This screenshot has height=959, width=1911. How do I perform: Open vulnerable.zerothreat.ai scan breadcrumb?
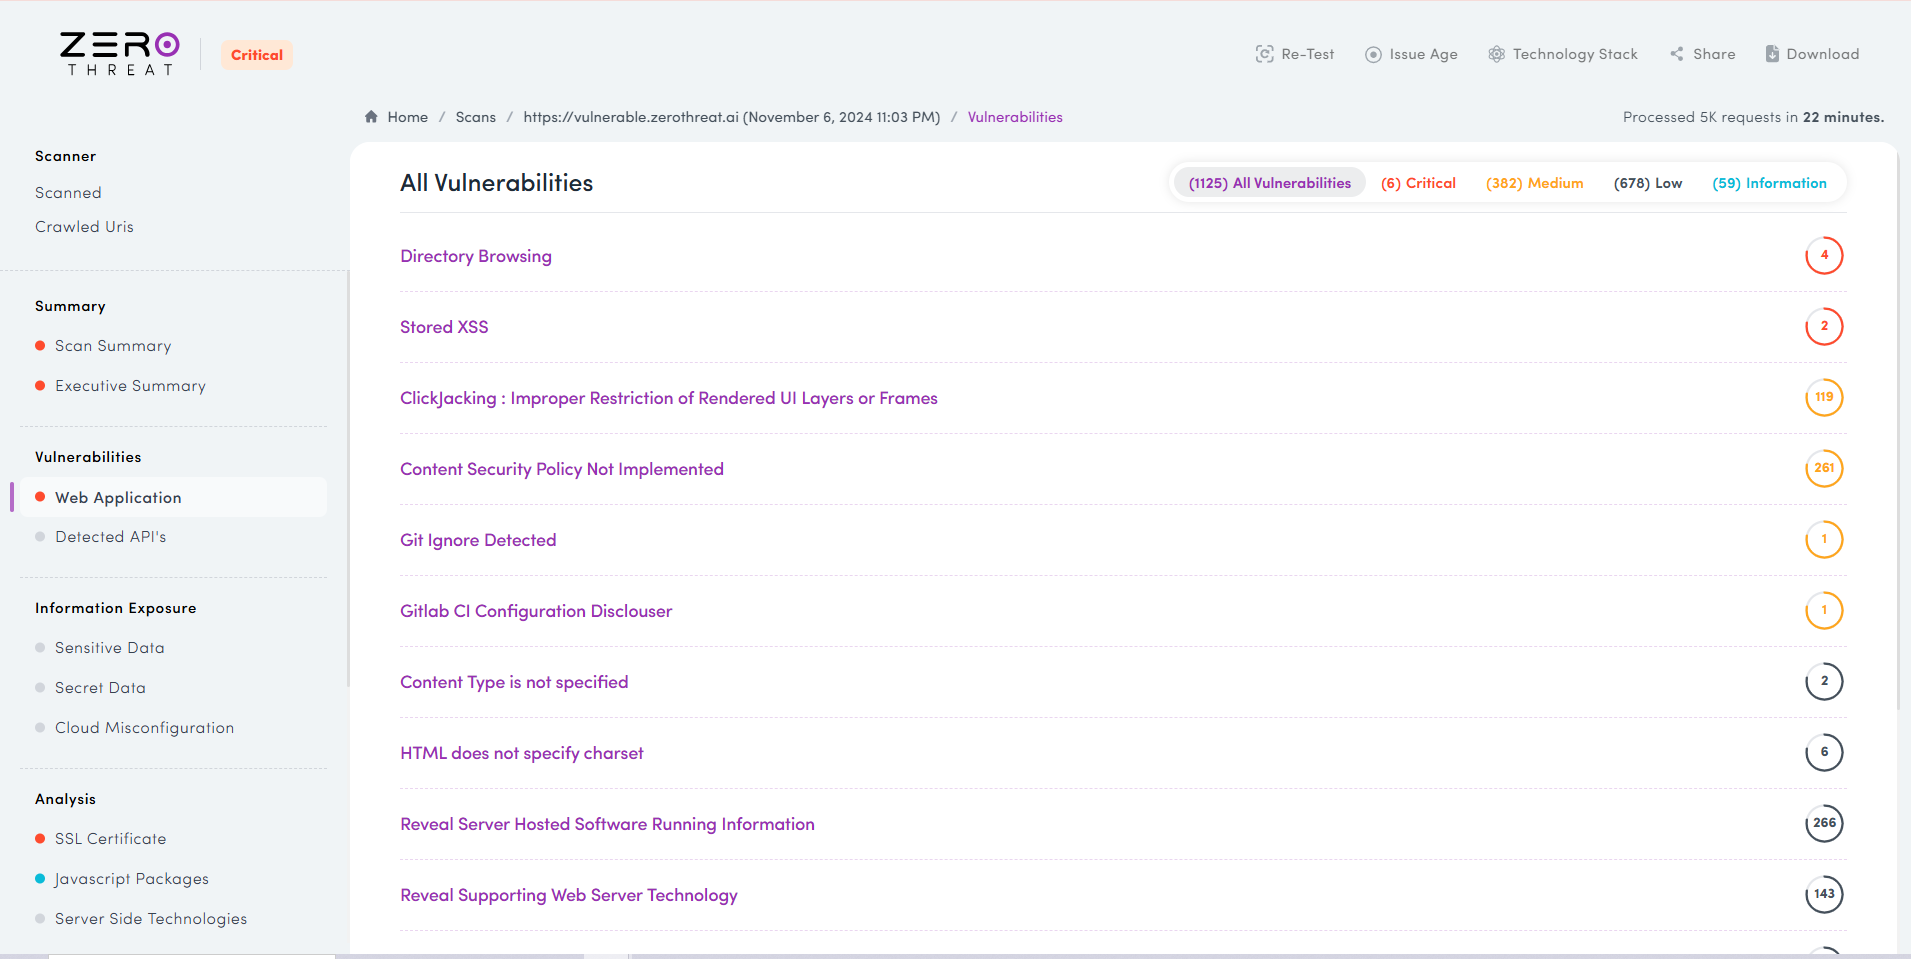731,117
